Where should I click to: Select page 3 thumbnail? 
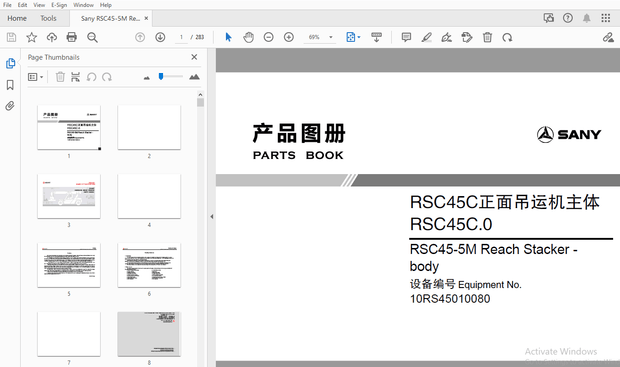(69, 196)
